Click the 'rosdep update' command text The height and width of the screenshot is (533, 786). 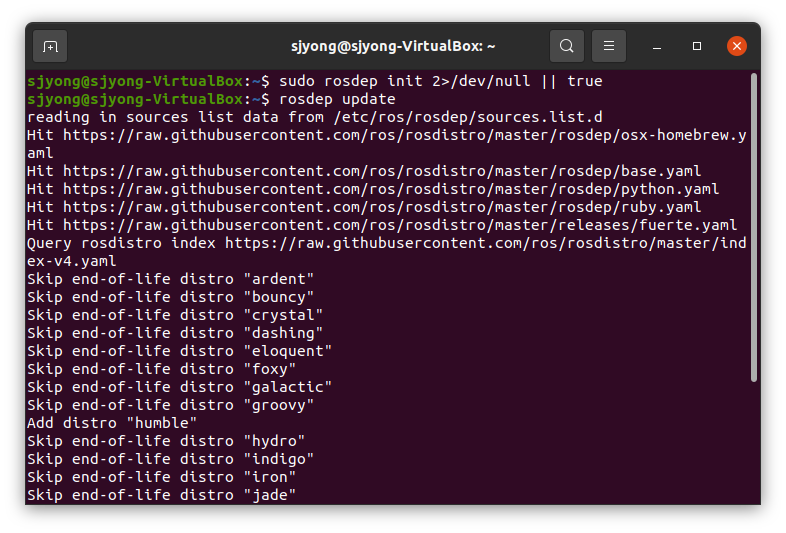tap(337, 99)
